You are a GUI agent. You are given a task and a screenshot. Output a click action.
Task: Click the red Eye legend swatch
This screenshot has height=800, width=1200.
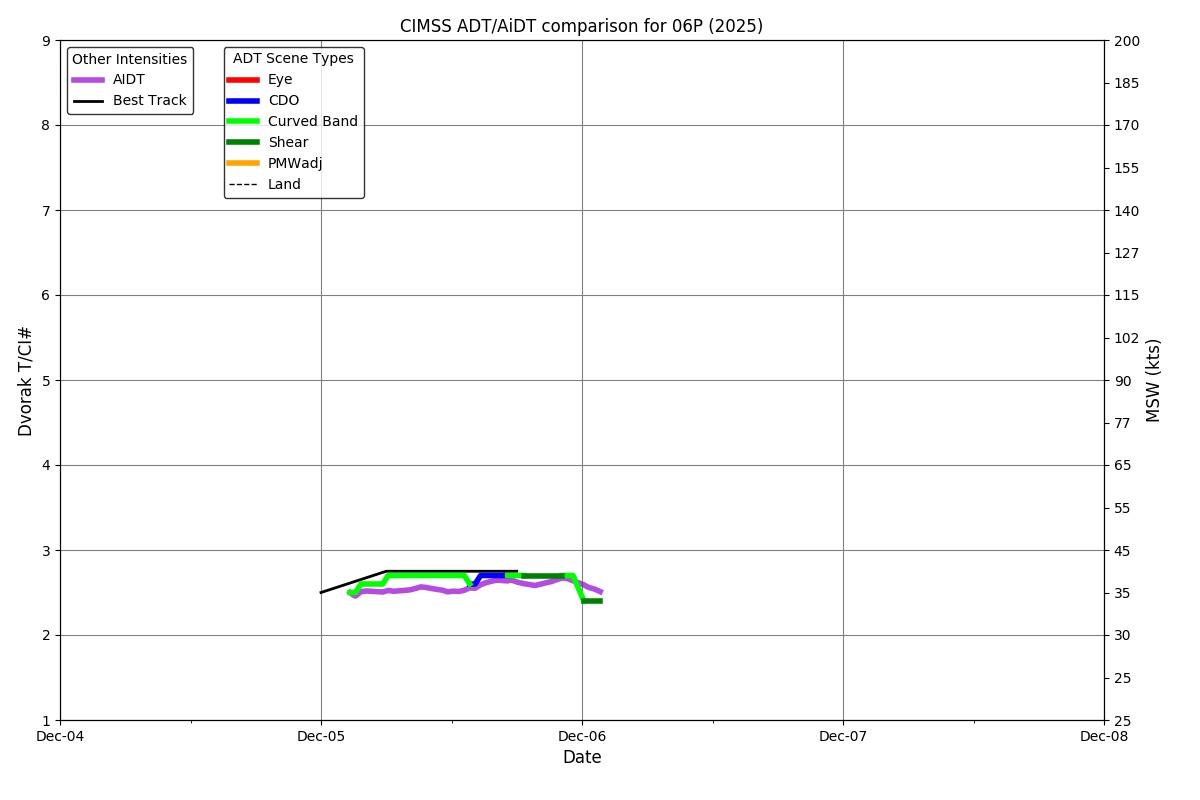[243, 80]
